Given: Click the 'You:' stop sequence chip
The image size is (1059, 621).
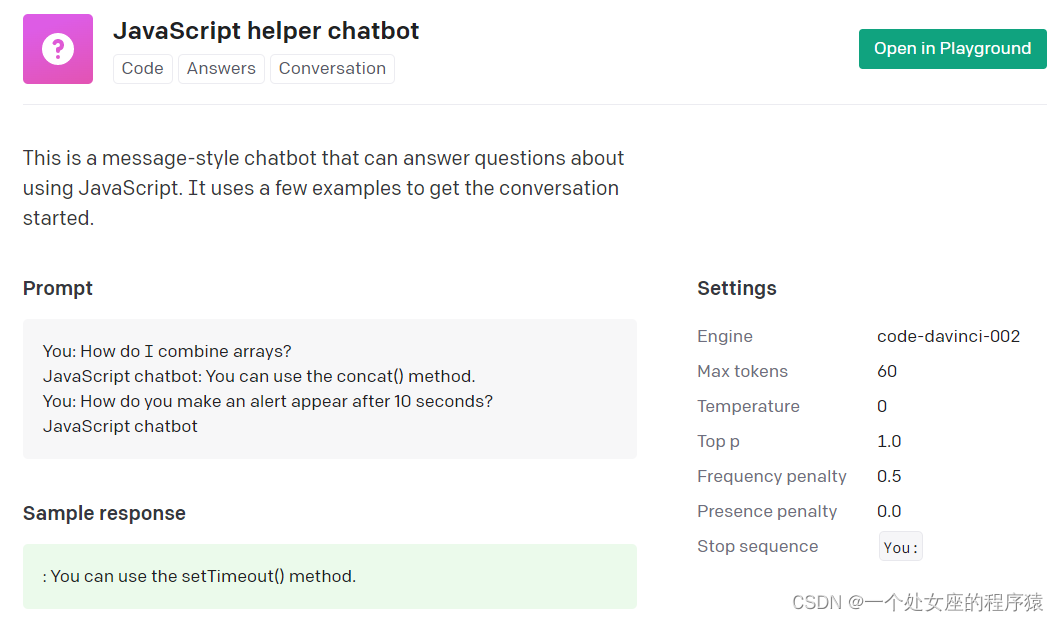Looking at the screenshot, I should (900, 547).
